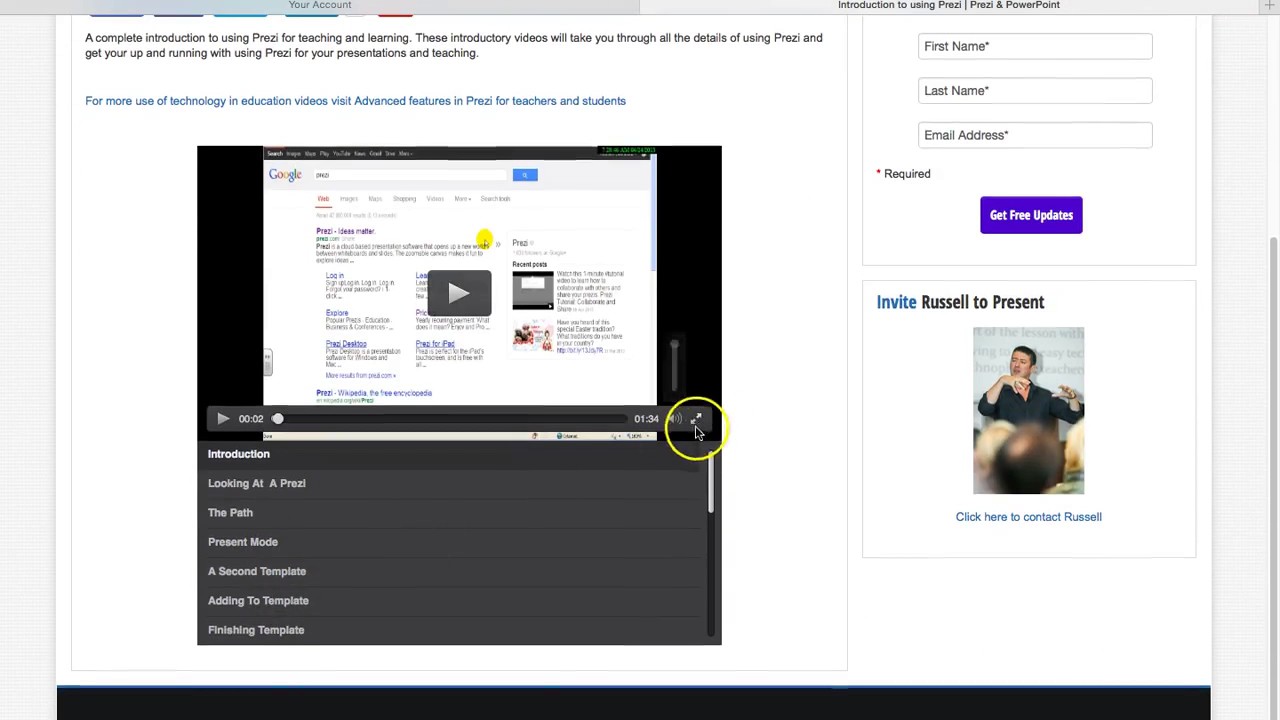The image size is (1280, 720).
Task: Switch to the Your Account browser tab
Action: [320, 5]
